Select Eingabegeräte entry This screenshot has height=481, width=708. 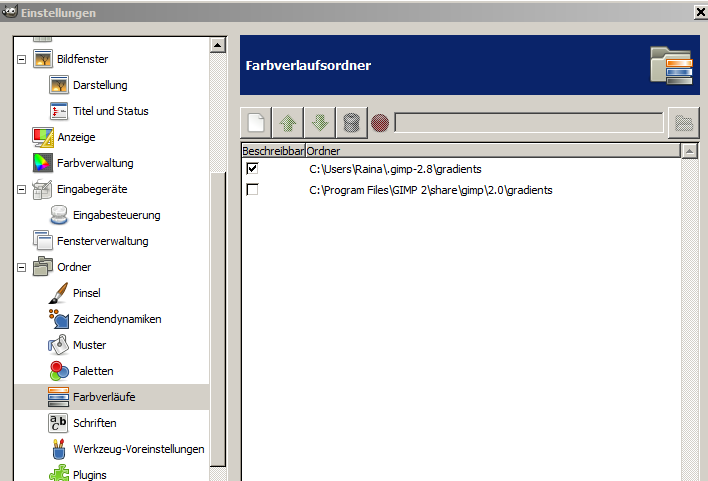(92, 189)
